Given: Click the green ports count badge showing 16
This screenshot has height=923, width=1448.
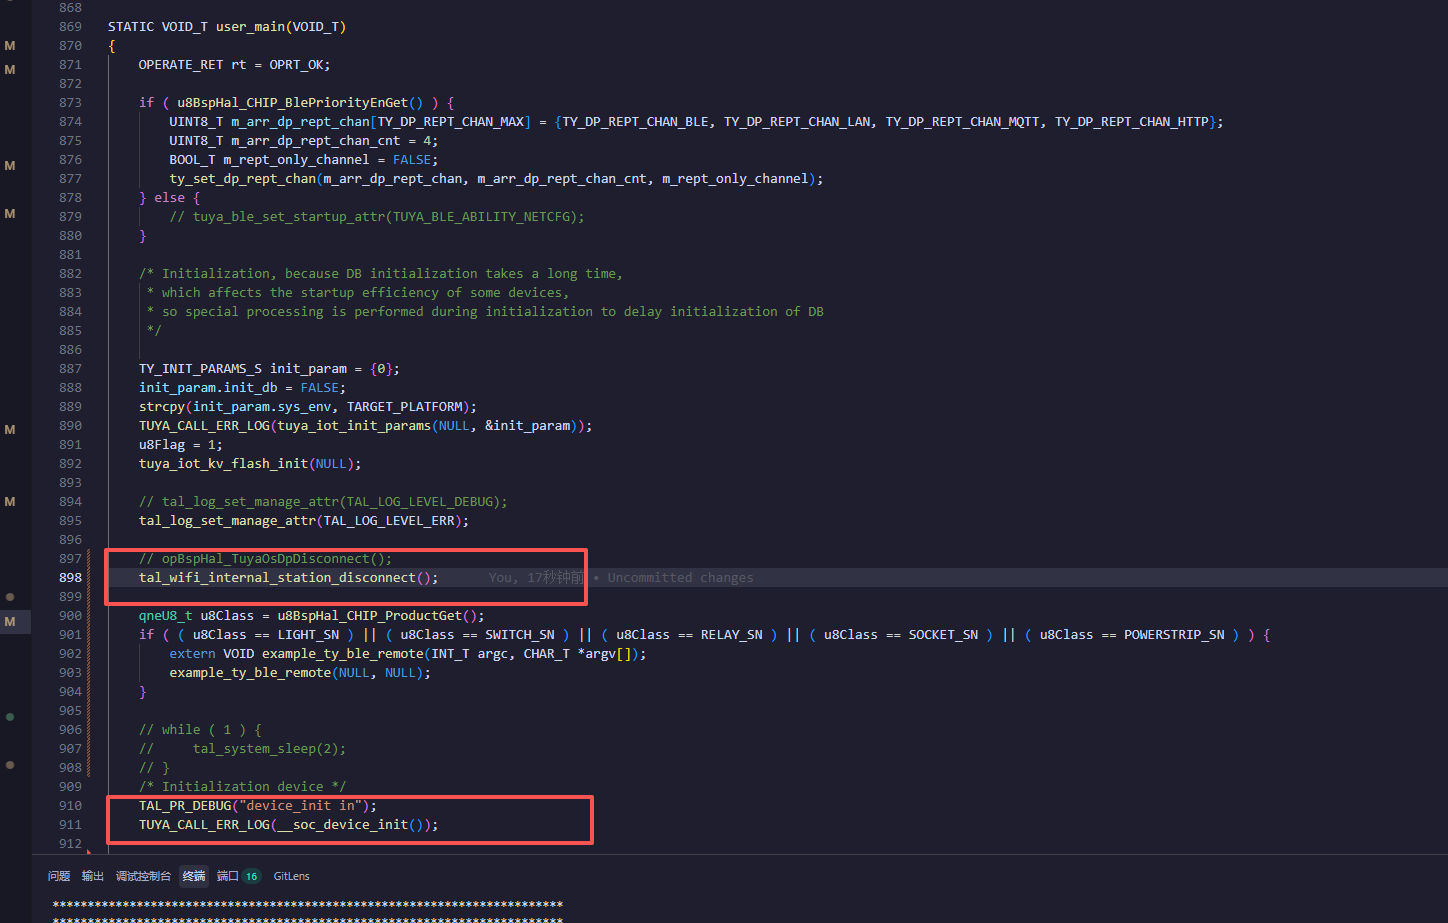Looking at the screenshot, I should 250,875.
